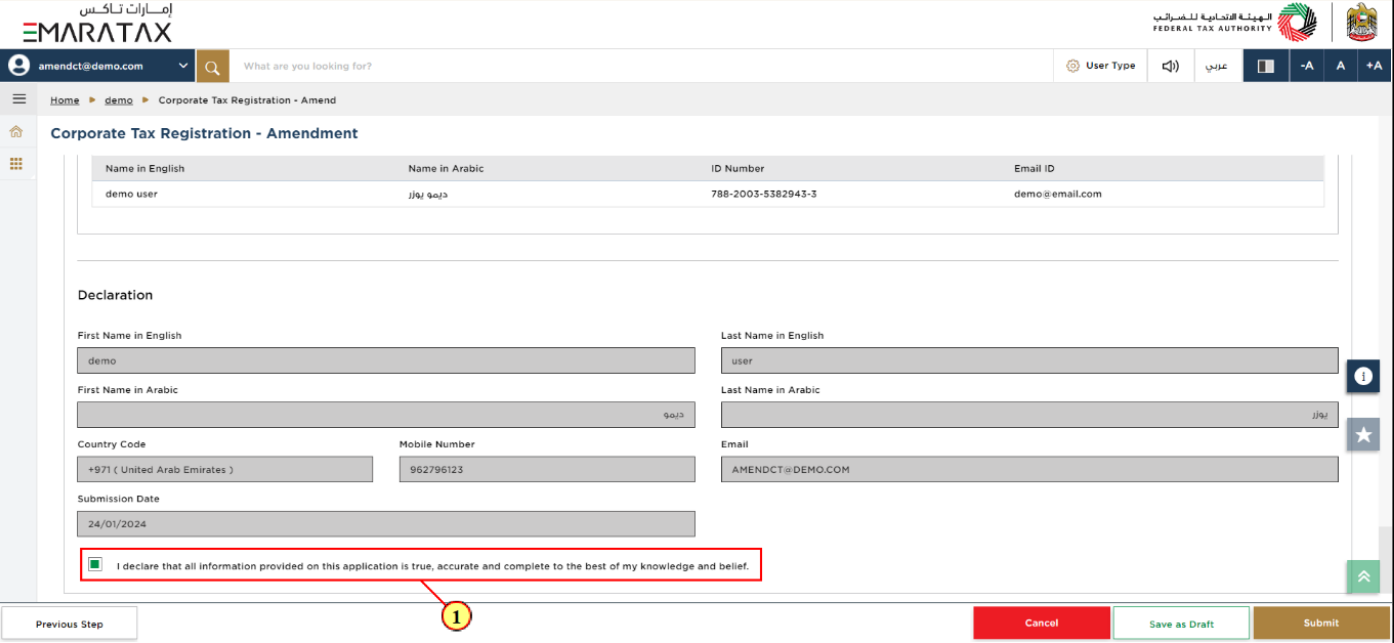Viewport: 1394px width, 643px height.
Task: Submit the amendment application
Action: pos(1321,623)
